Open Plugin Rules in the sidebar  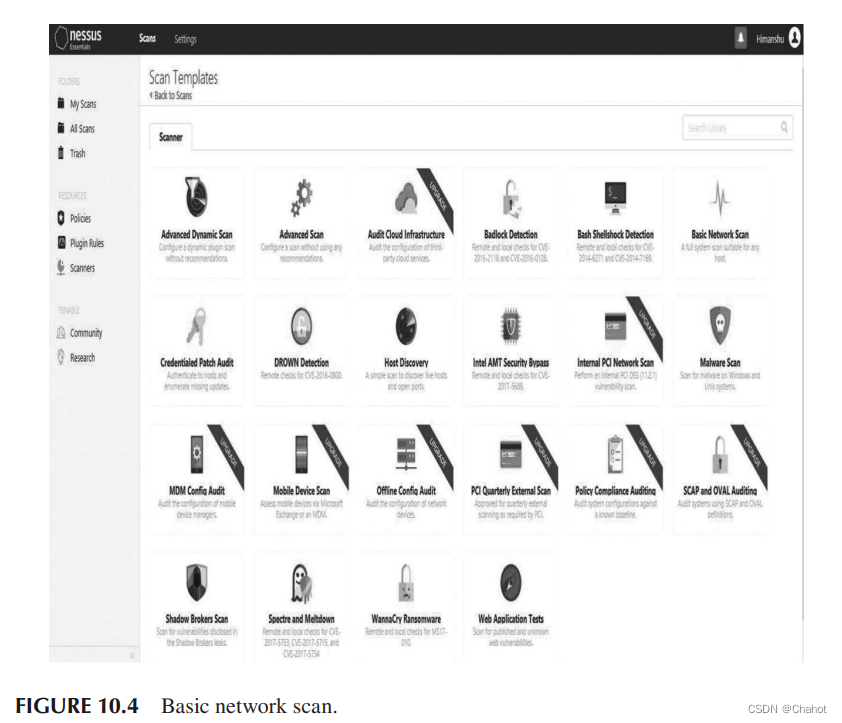81,243
